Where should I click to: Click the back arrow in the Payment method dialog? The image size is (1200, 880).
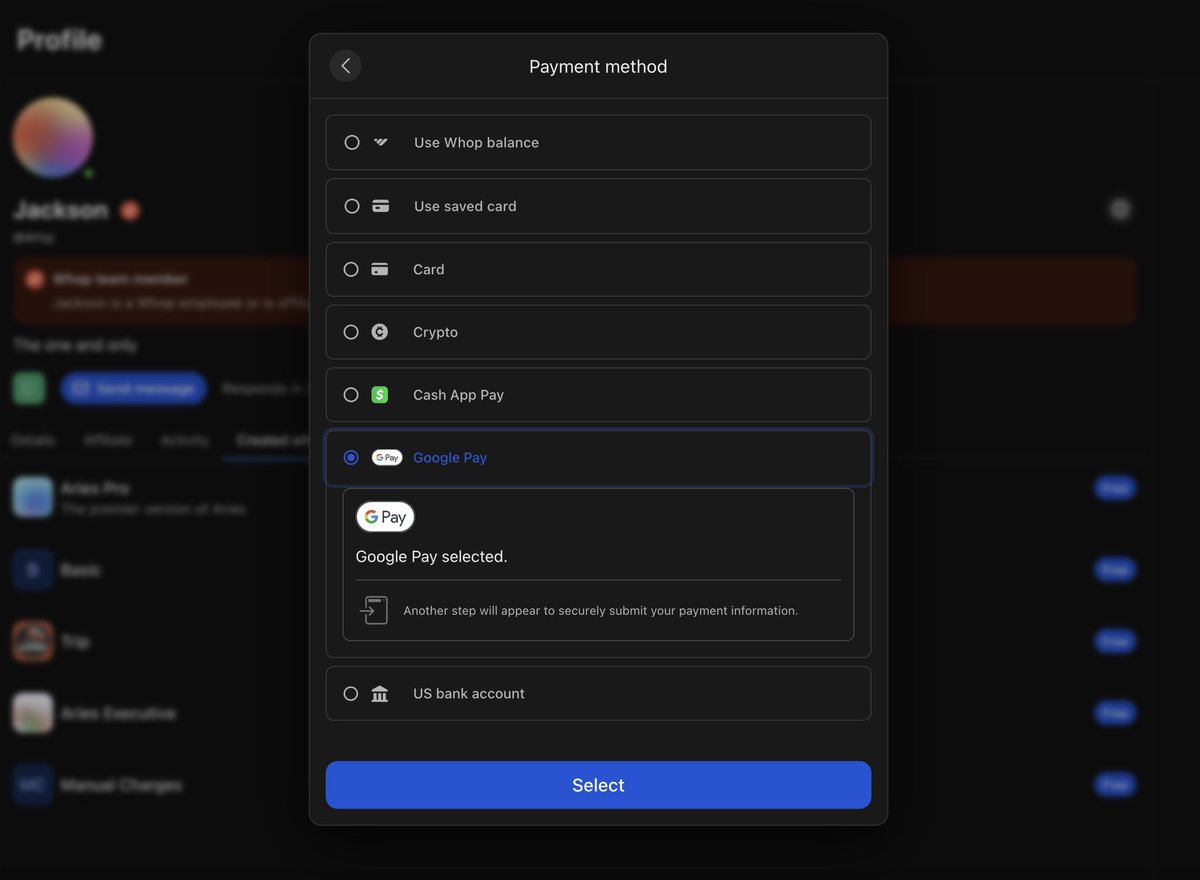(x=345, y=65)
